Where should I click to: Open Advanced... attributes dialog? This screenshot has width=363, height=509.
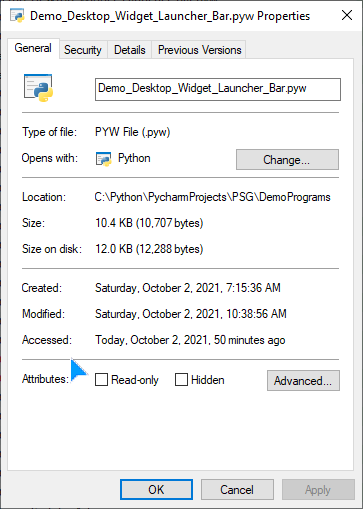point(303,380)
